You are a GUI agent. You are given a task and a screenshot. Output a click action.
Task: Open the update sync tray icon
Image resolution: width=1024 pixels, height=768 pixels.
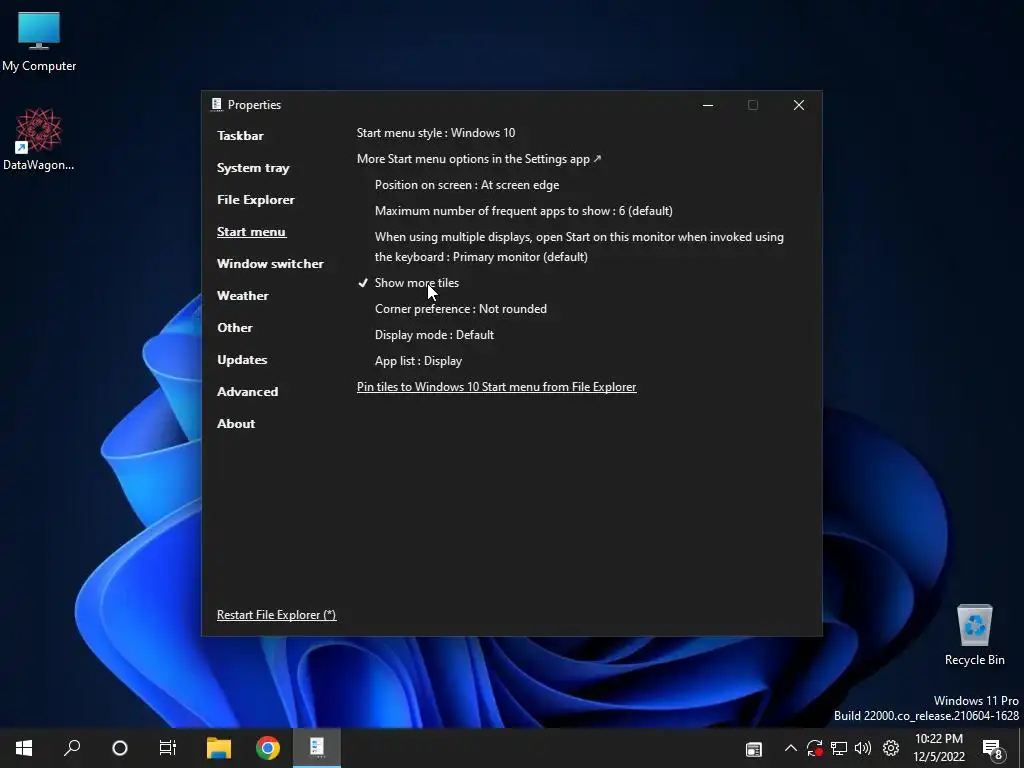point(814,748)
